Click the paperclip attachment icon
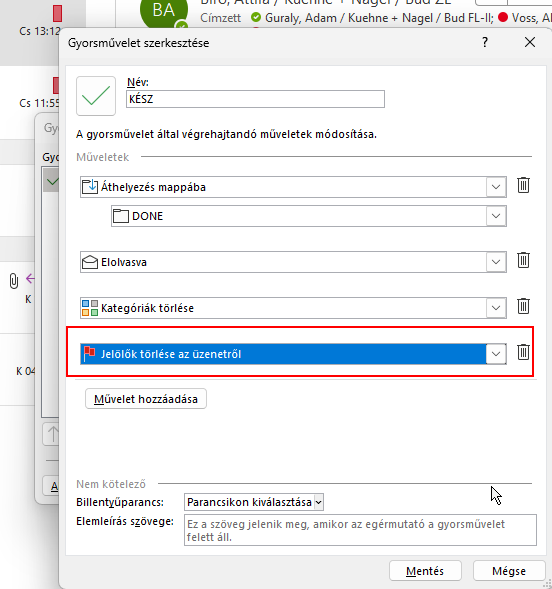552x589 pixels. [14, 281]
